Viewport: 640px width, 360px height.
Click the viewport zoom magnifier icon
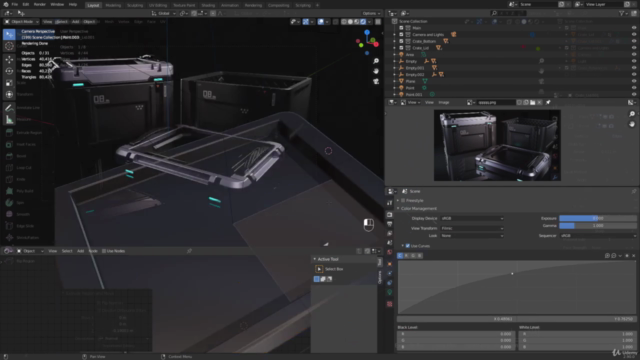tap(376, 61)
